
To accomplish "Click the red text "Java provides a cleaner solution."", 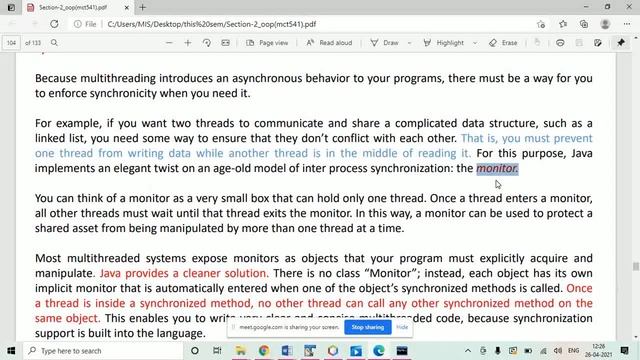I will coord(184,273).
